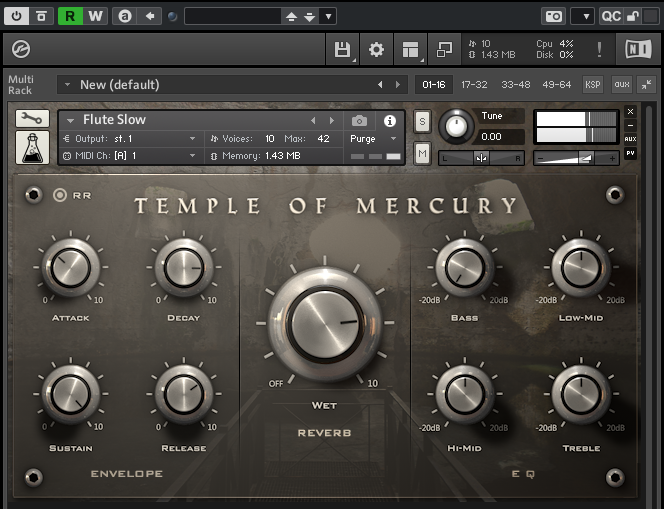Click the minimized view window icon

[x=444, y=50]
